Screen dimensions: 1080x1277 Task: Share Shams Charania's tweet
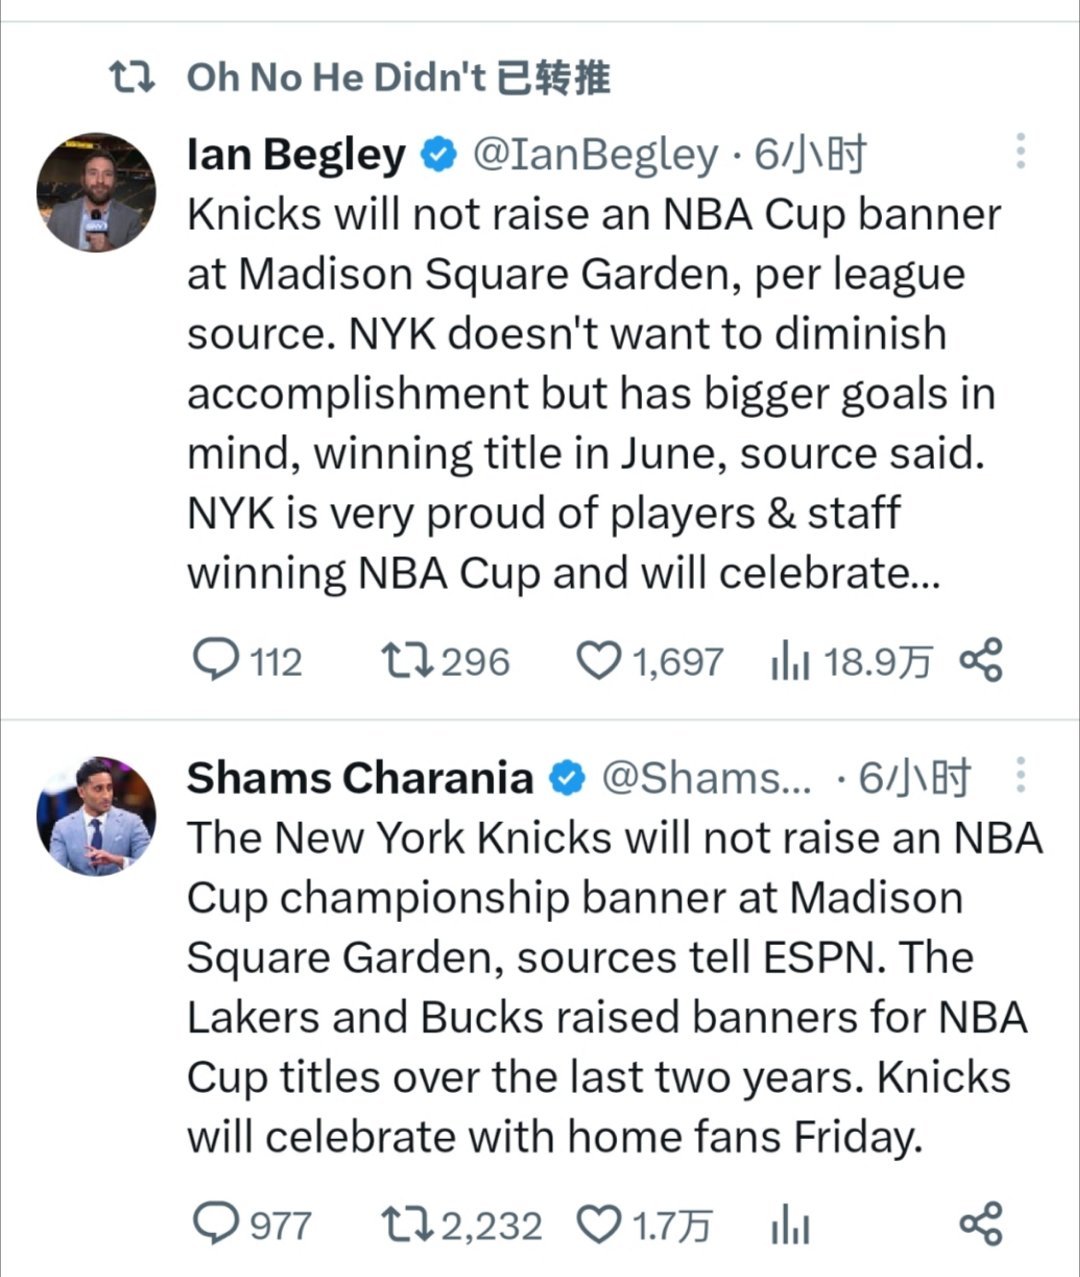point(980,1225)
